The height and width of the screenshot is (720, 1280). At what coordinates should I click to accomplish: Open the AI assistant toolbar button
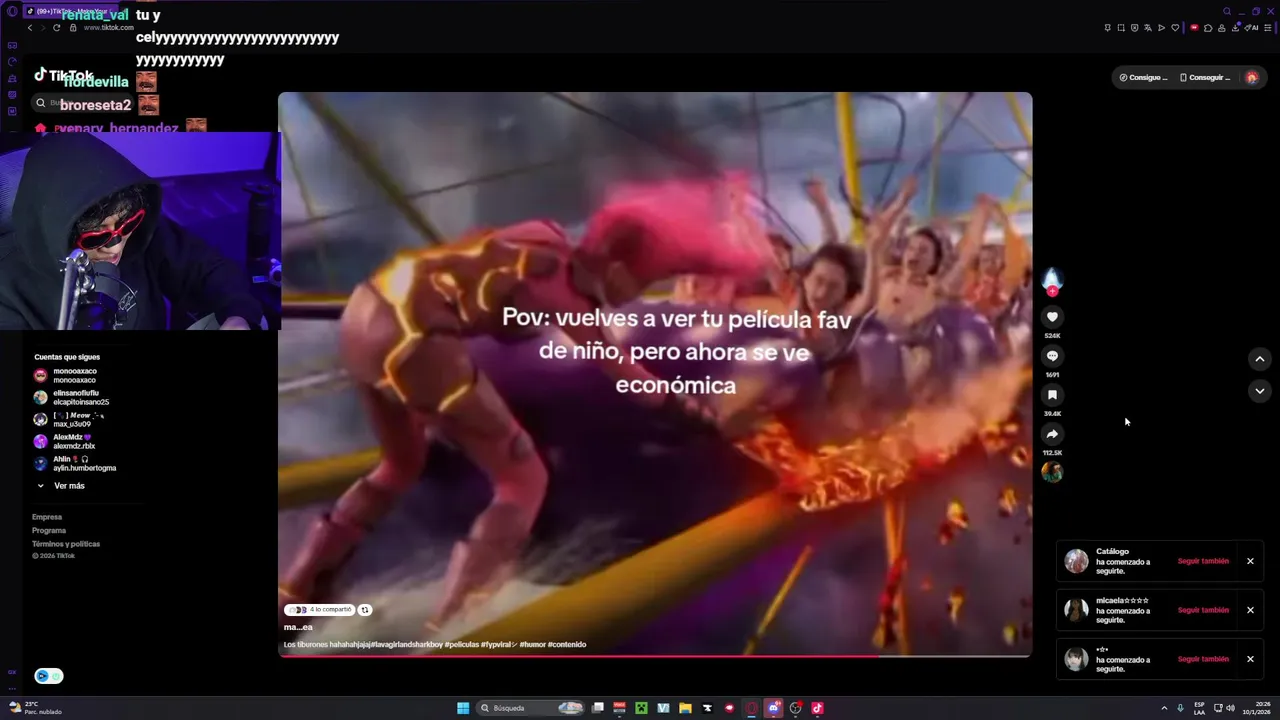tap(1251, 28)
